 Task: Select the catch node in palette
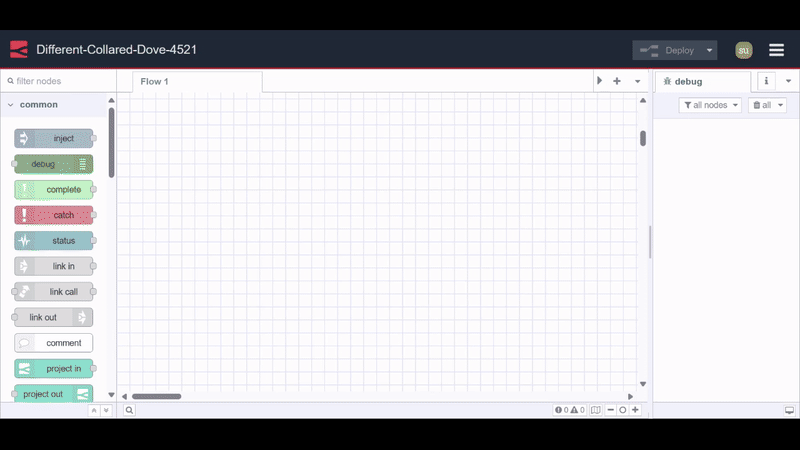pyautogui.click(x=54, y=215)
